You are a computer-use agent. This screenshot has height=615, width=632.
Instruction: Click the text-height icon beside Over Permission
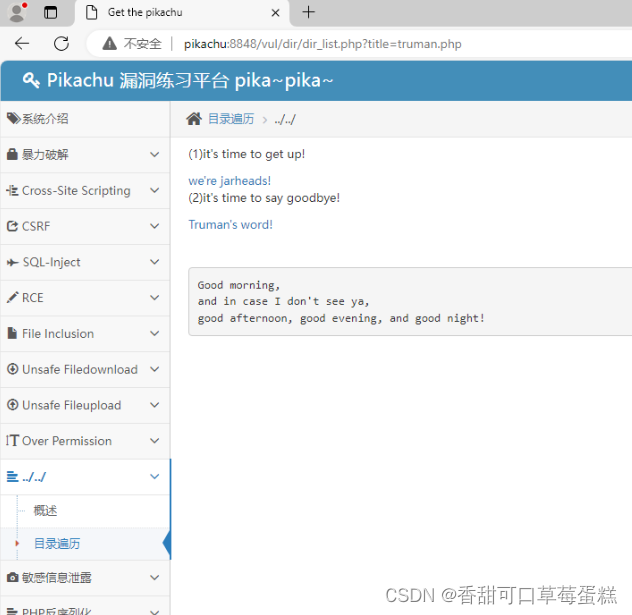[12, 440]
